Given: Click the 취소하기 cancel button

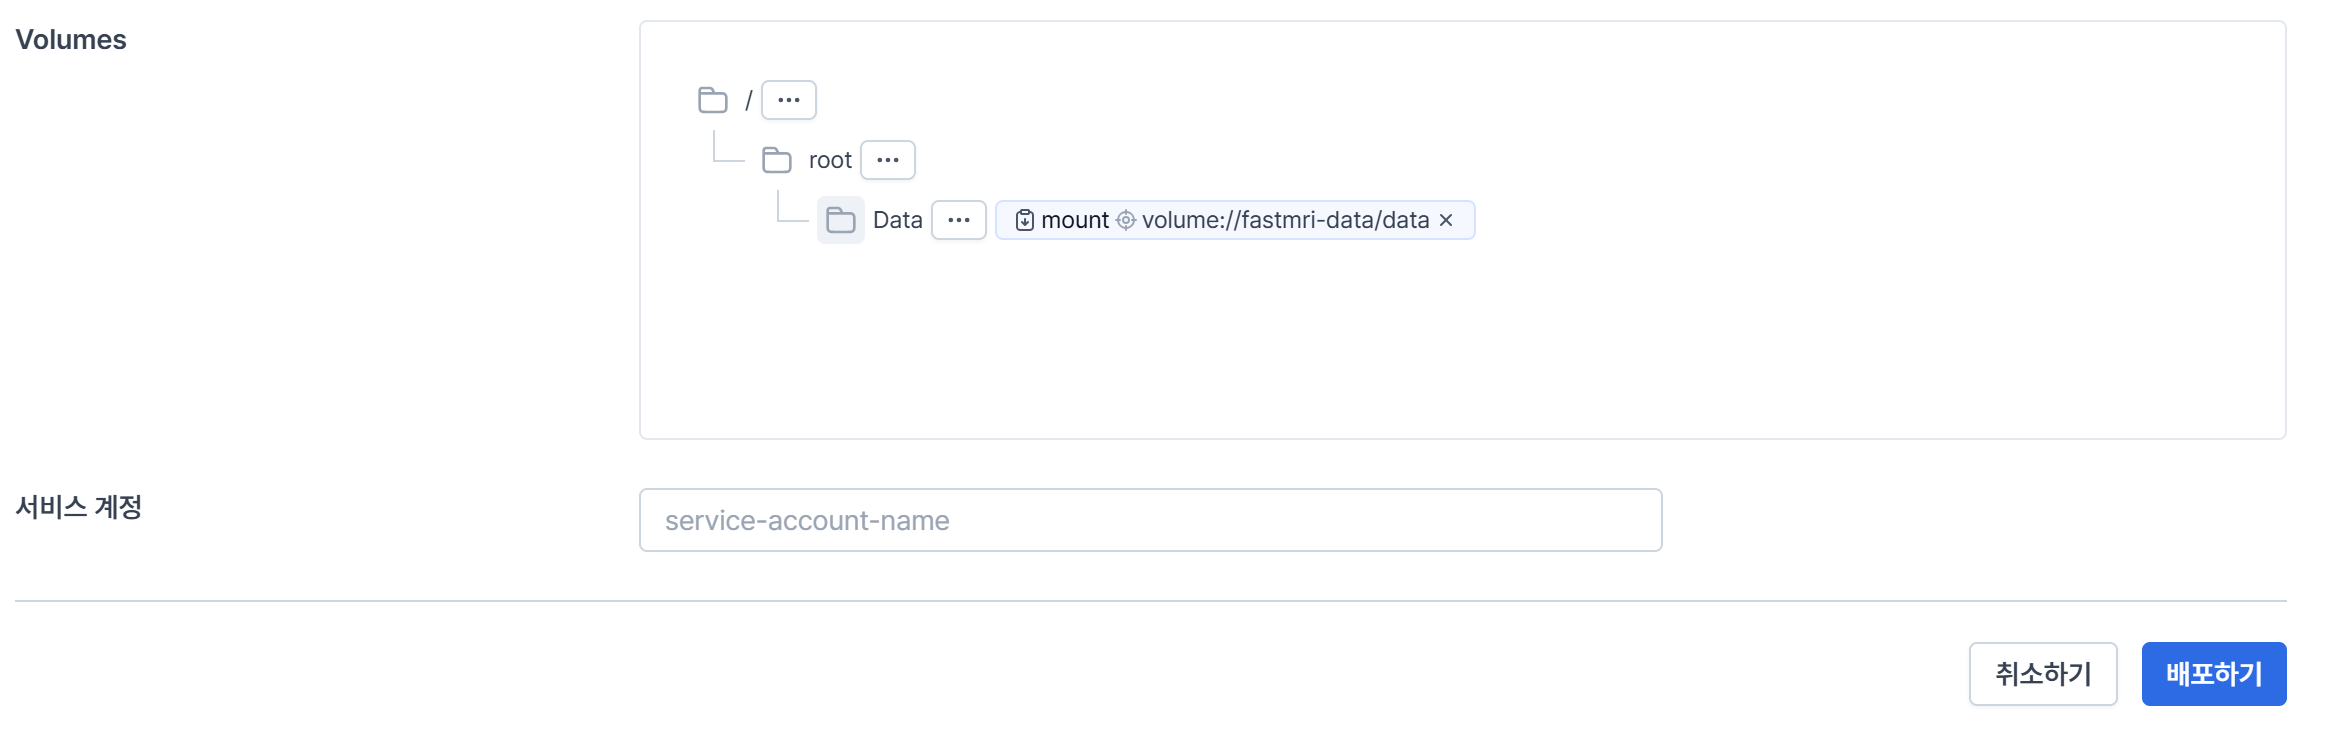Looking at the screenshot, I should (x=2043, y=674).
